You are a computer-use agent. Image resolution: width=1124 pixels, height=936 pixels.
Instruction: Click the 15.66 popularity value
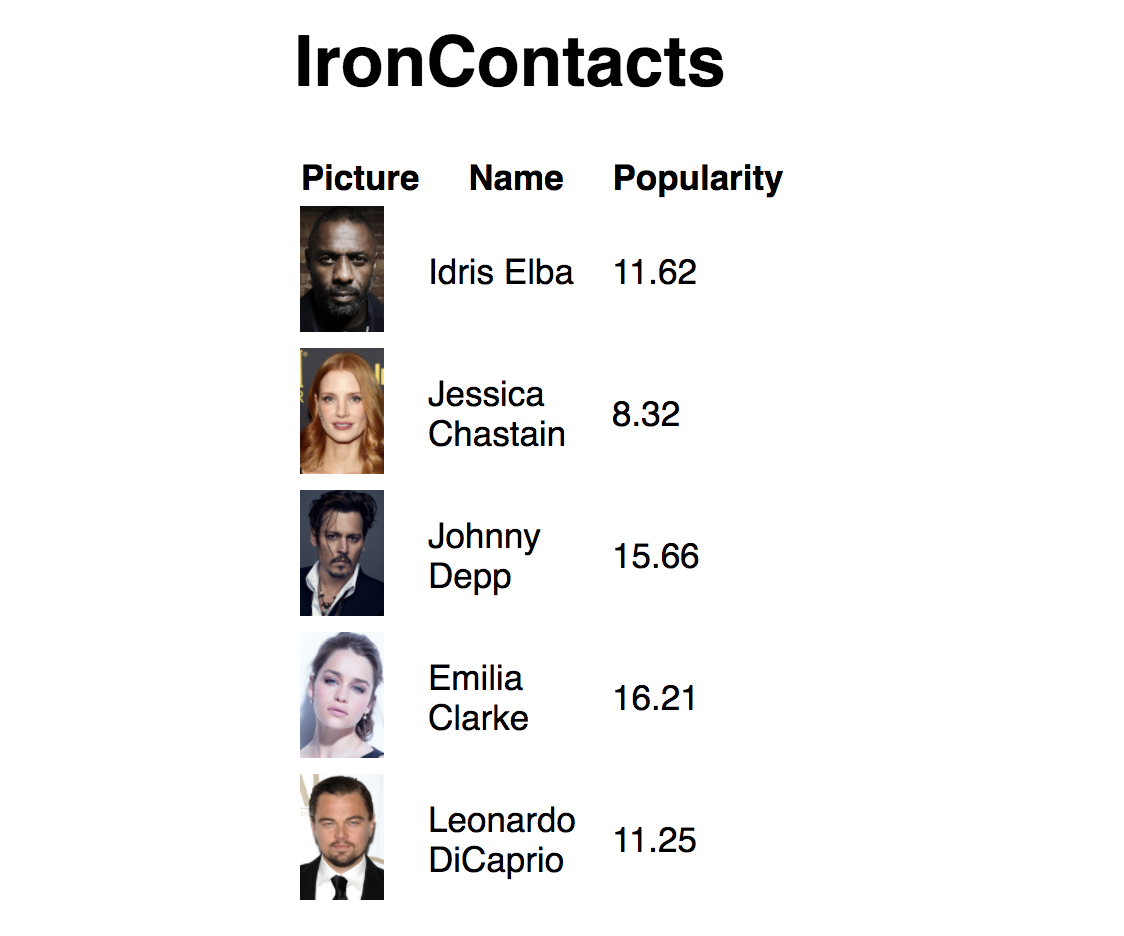656,556
